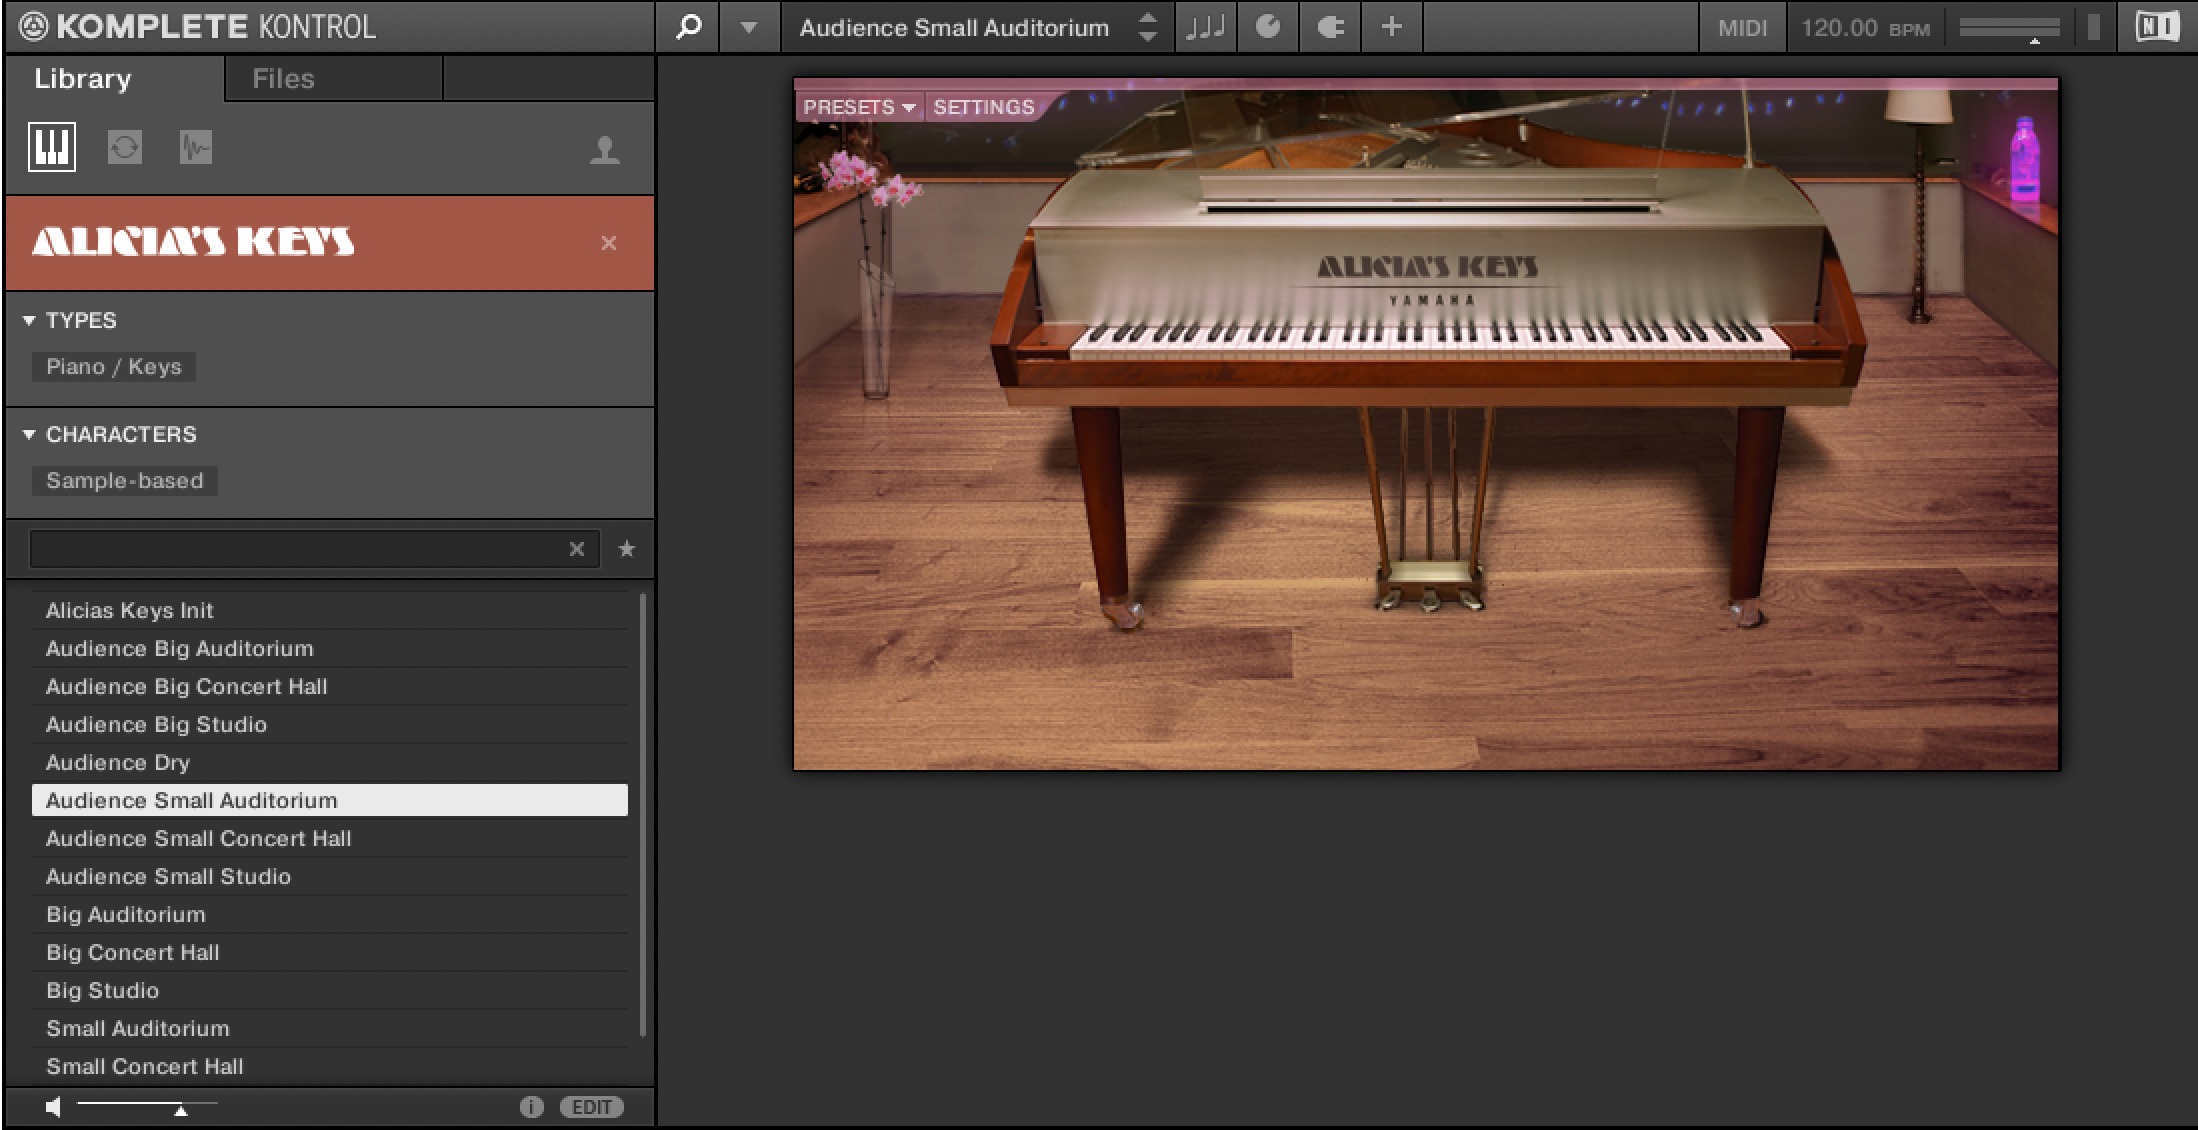Adjust the prehear volume slider
Image resolution: width=2198 pixels, height=1130 pixels.
(180, 1109)
